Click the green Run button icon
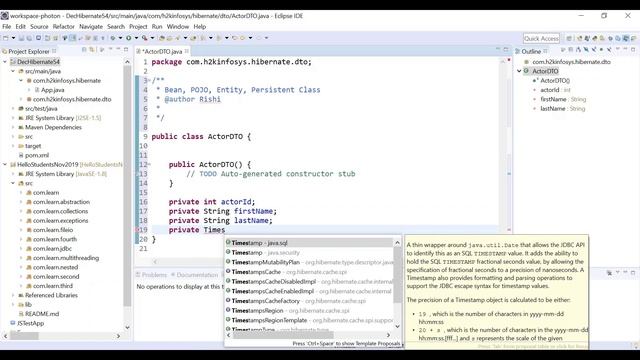 (129, 38)
